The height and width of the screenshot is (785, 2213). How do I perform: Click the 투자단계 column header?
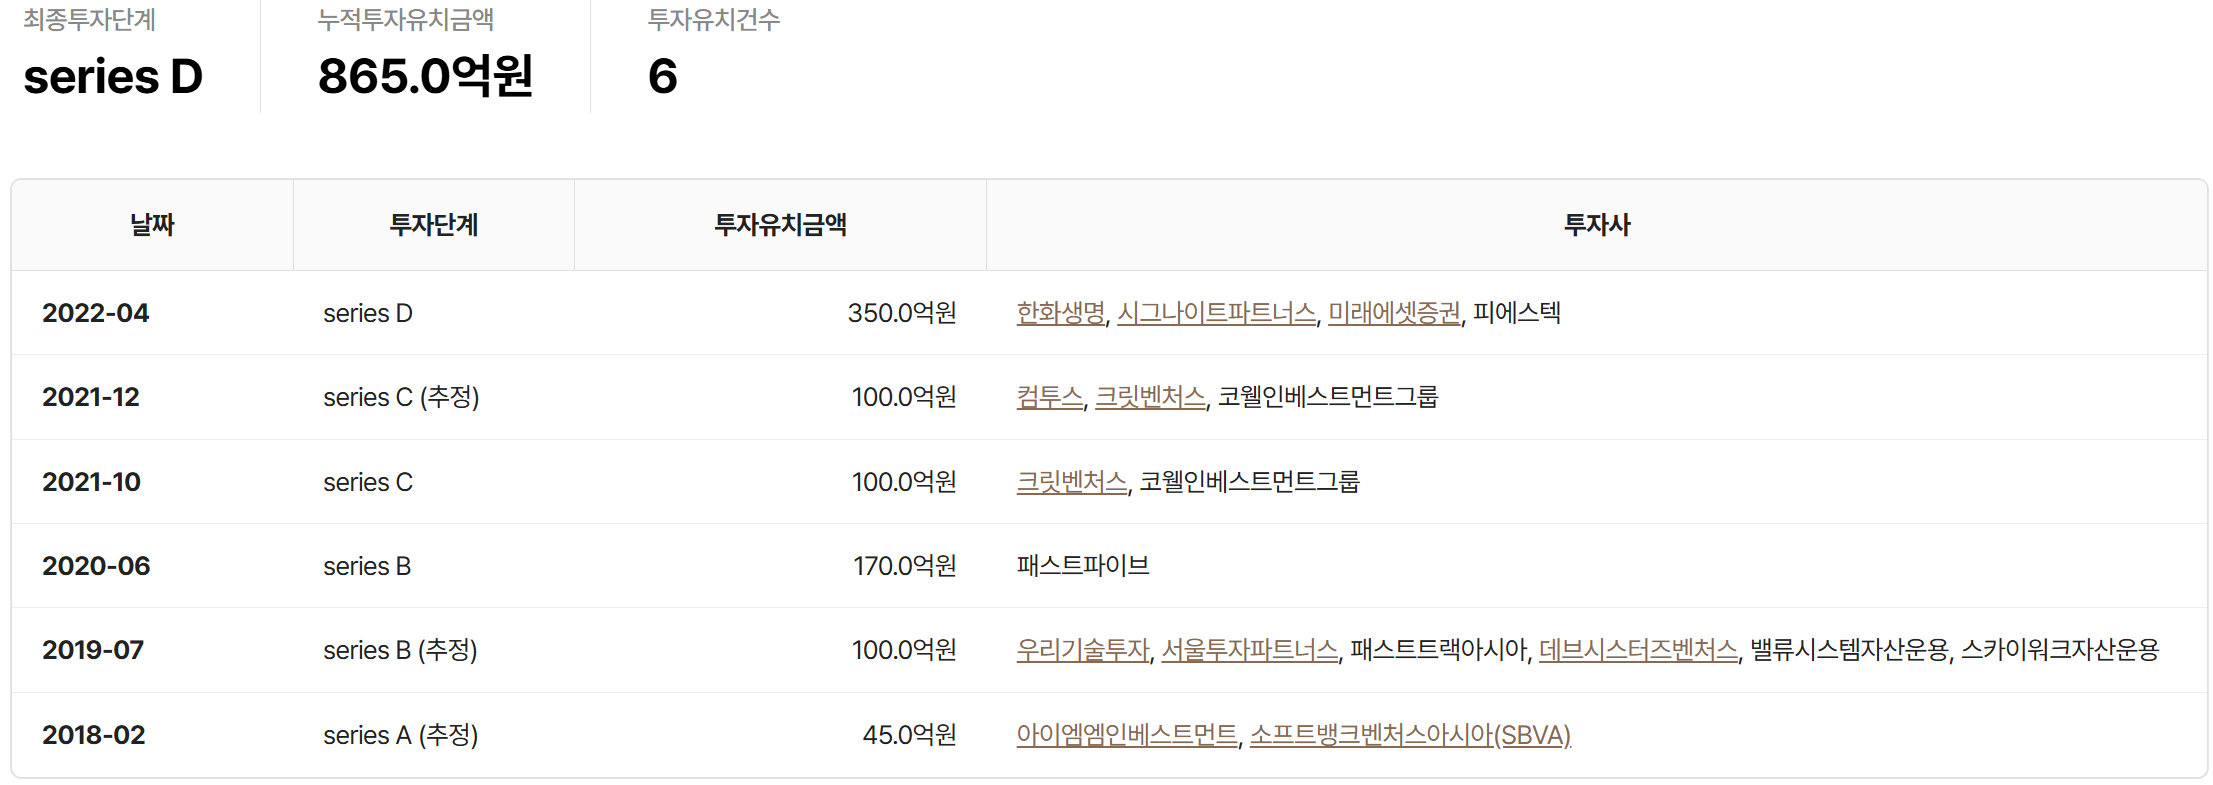pyautogui.click(x=433, y=225)
